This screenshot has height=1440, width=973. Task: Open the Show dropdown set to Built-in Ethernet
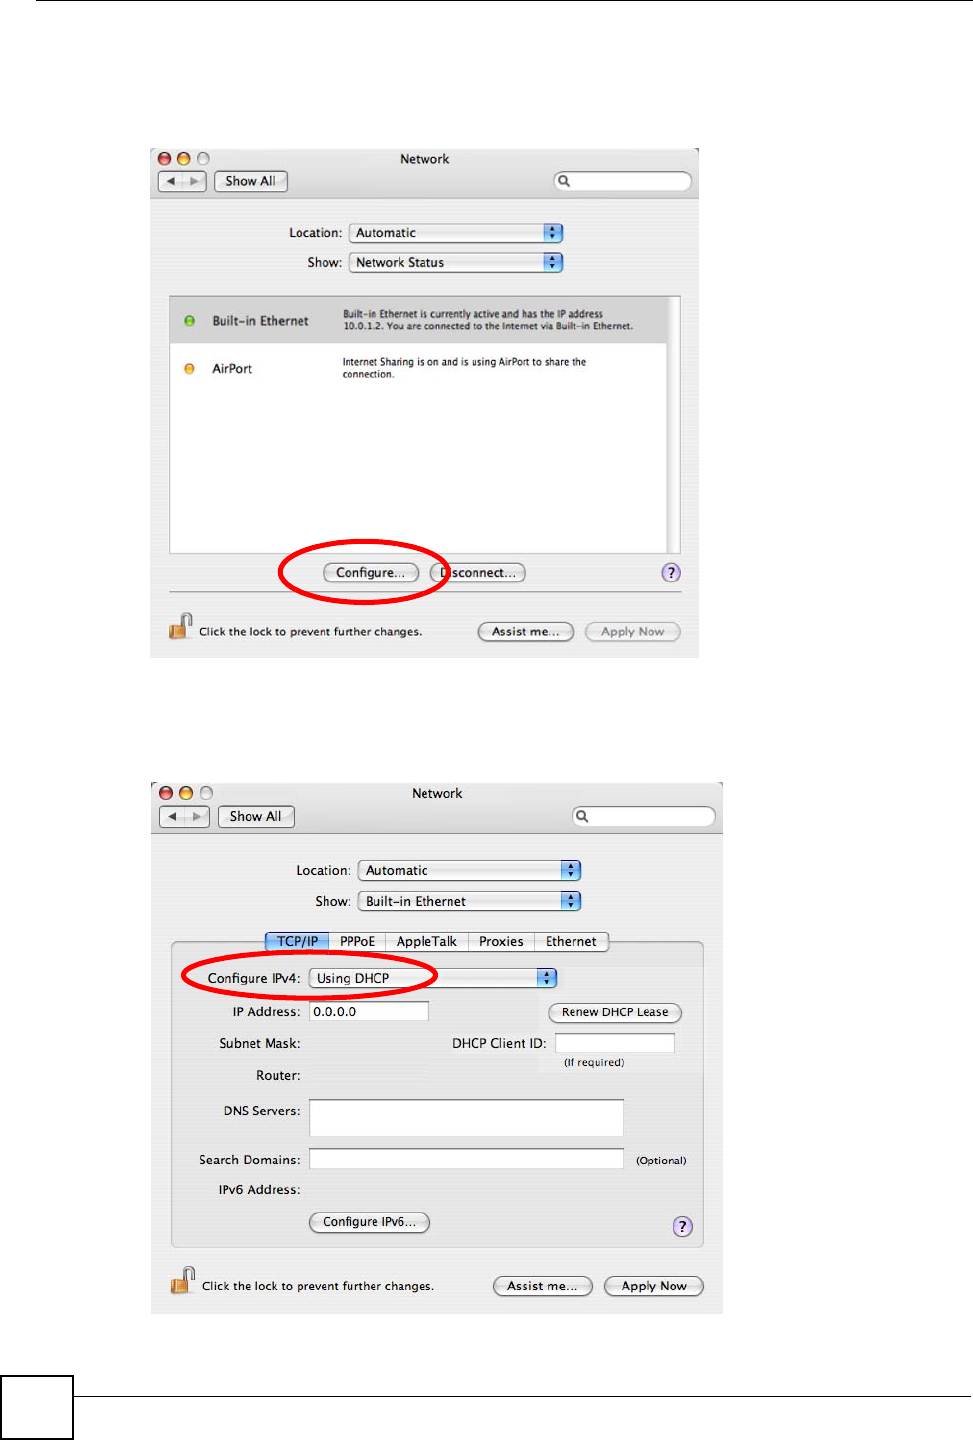coord(469,901)
